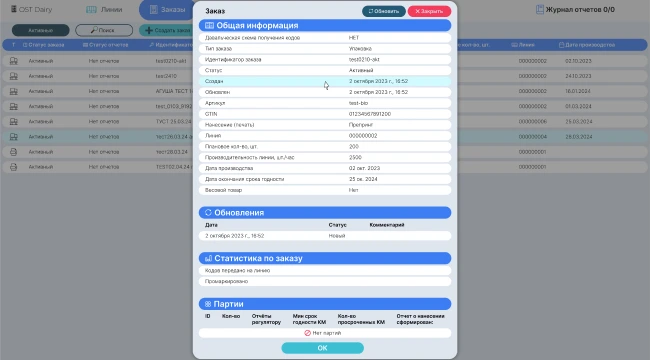The height and width of the screenshot is (360, 650).
Task: Click the Артикул value test-bio
Action: coord(358,103)
